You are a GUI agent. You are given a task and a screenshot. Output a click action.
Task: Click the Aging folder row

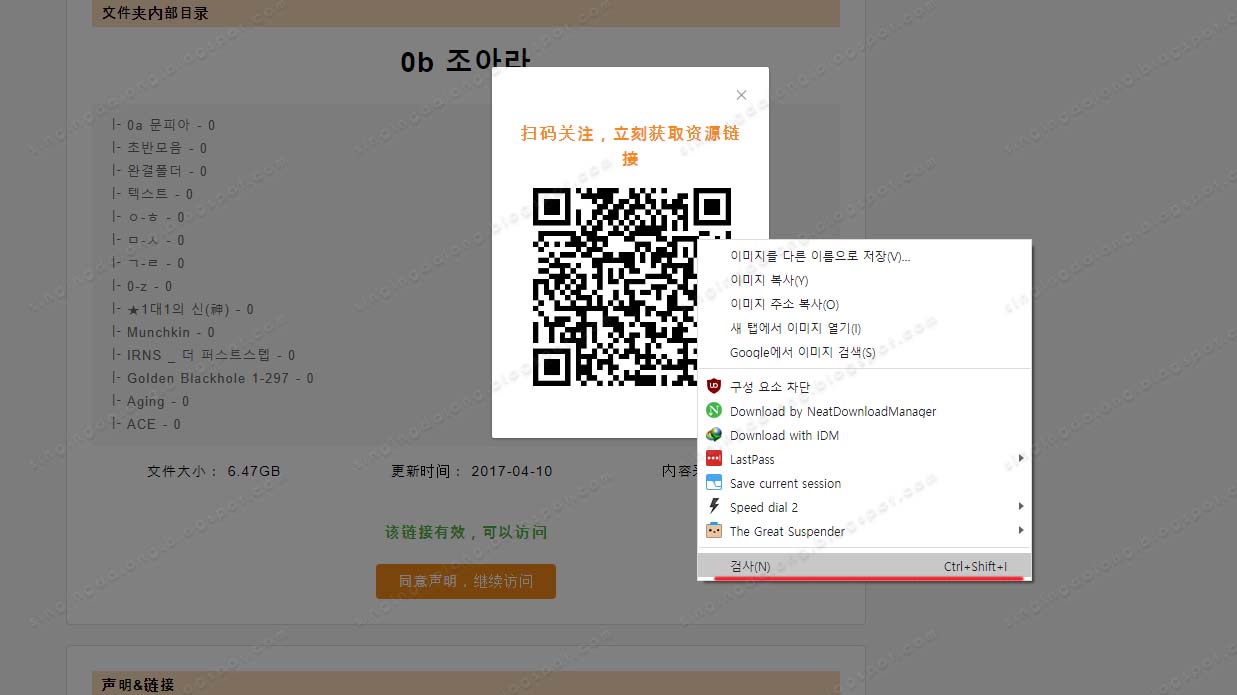152,401
